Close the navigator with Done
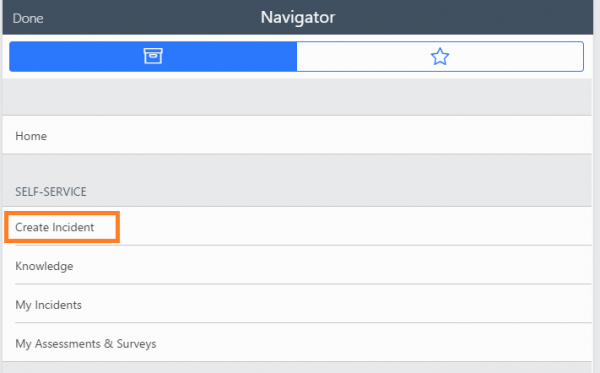The image size is (600, 373). coord(28,18)
